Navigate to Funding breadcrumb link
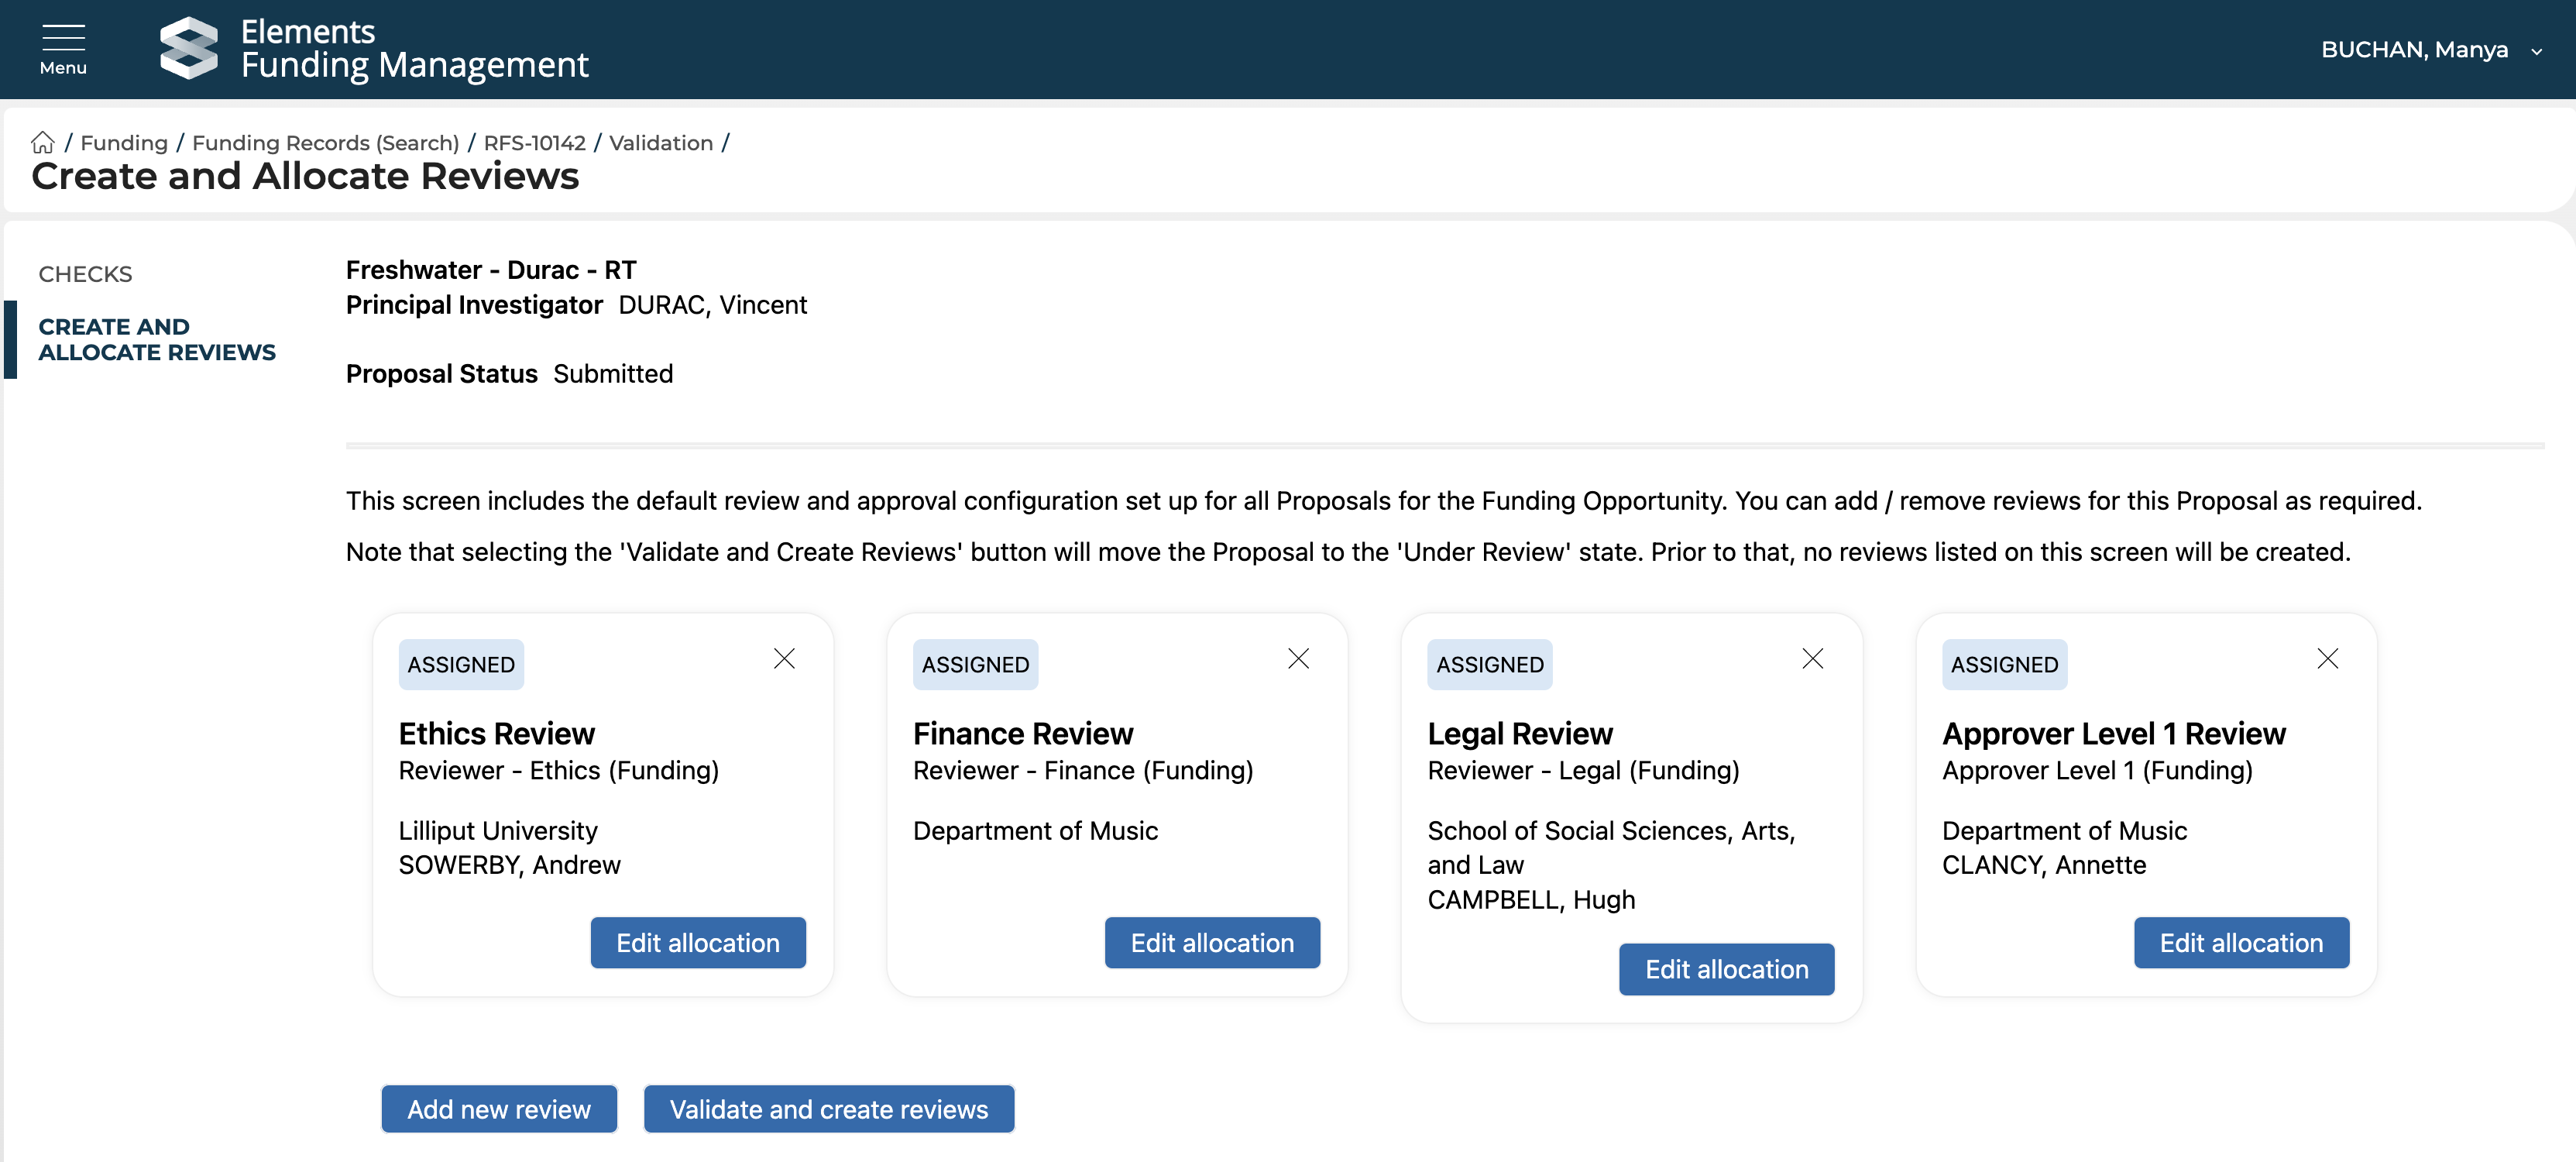 pyautogui.click(x=124, y=143)
